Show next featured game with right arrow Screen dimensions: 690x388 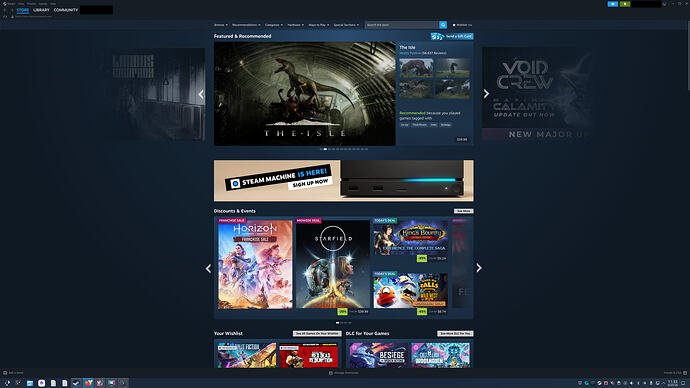coord(486,94)
